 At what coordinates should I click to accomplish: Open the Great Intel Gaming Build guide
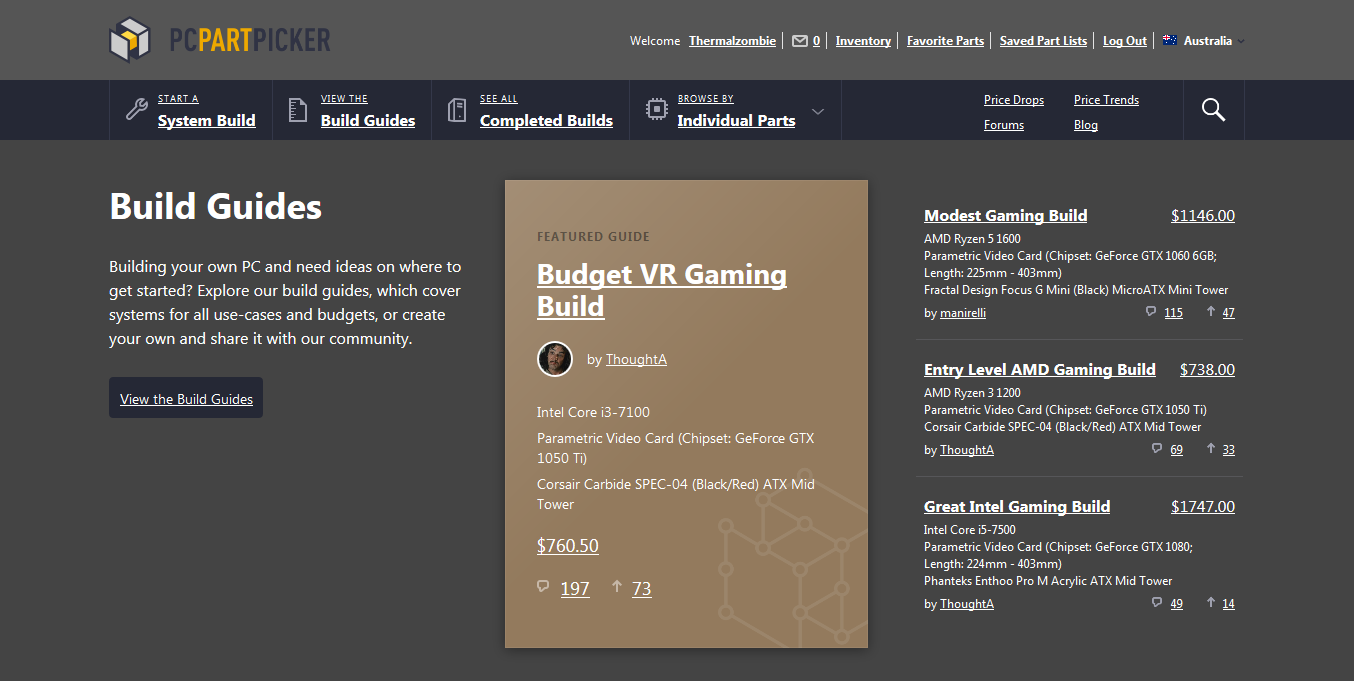click(1017, 506)
